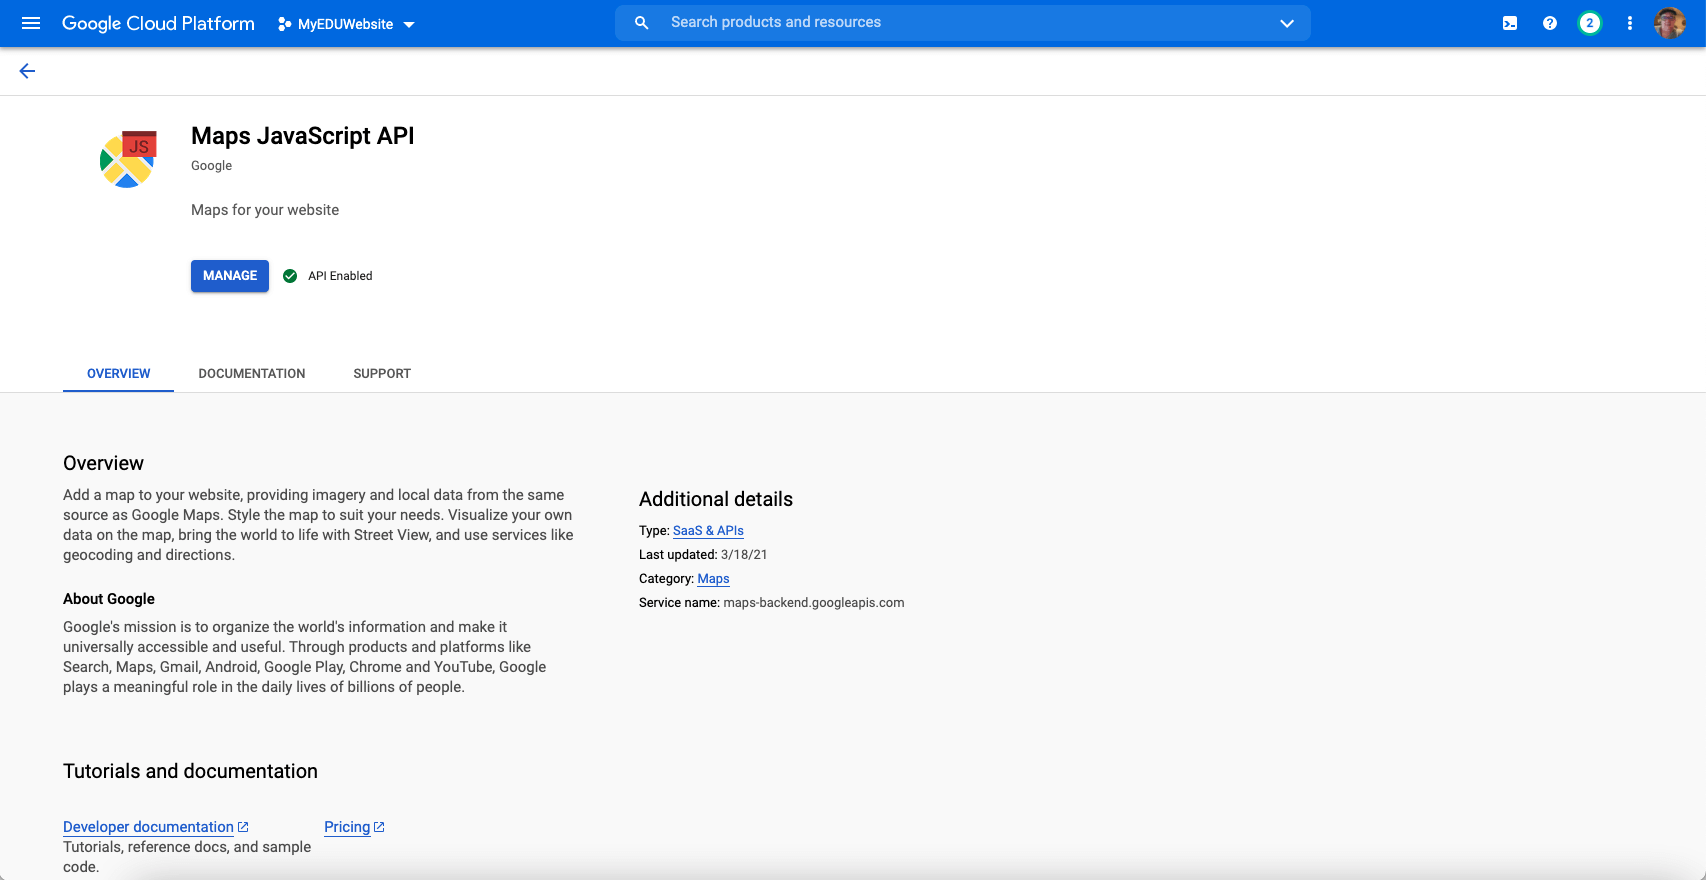
Task: Click the Manage button
Action: click(230, 276)
